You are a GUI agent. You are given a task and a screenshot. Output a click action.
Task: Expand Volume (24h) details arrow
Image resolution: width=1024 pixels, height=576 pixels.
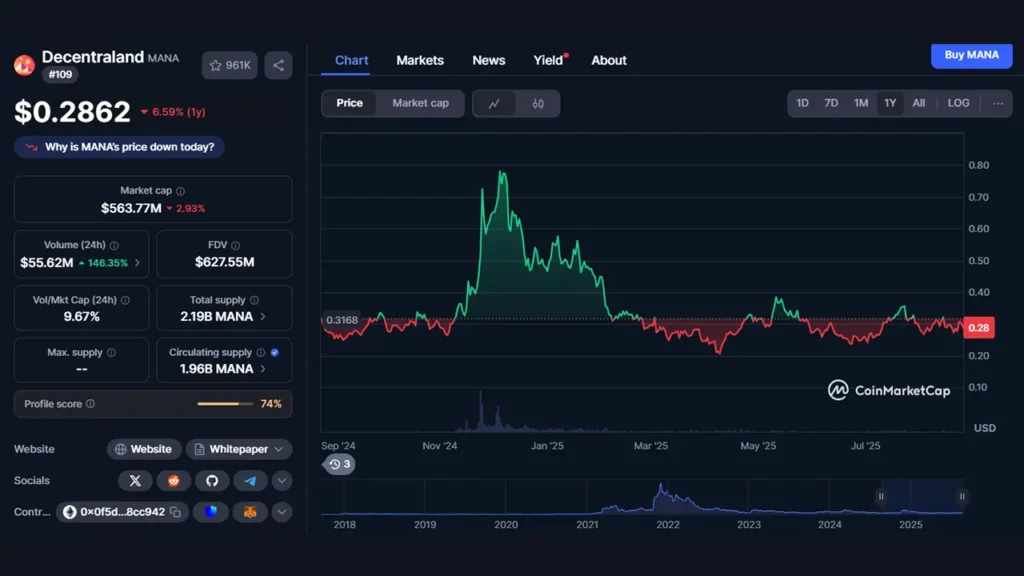pyautogui.click(x=137, y=263)
